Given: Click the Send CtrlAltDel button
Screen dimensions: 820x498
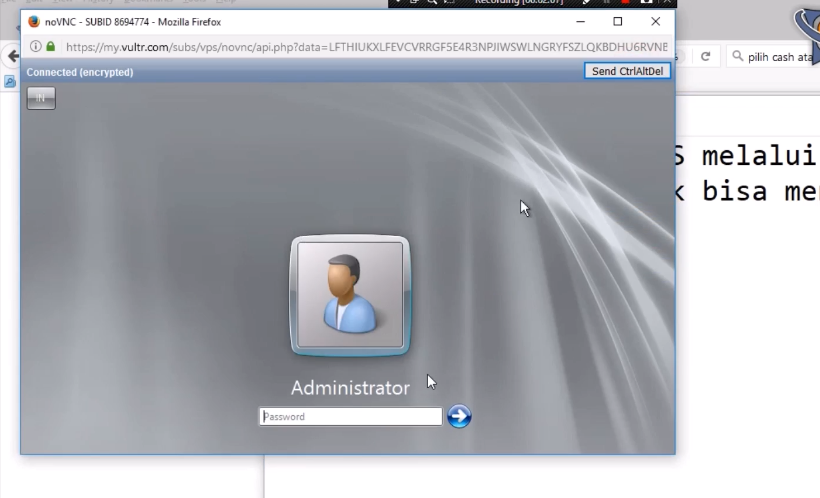Looking at the screenshot, I should pos(627,71).
